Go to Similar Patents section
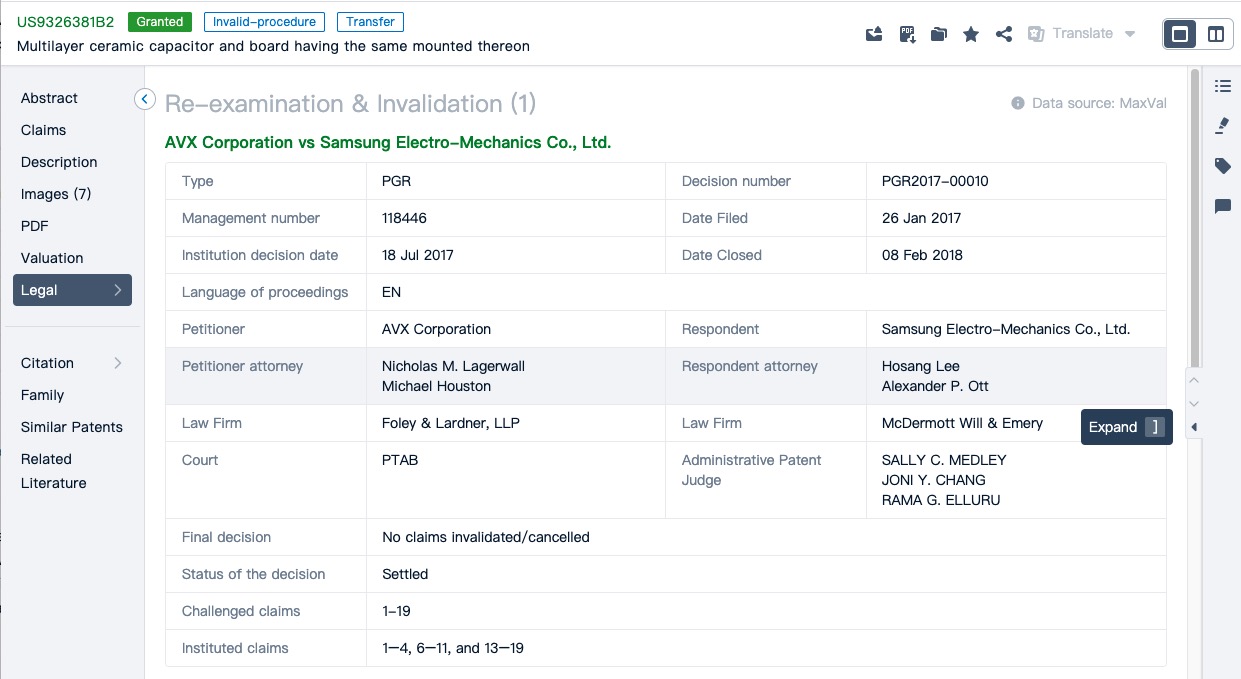Image resolution: width=1241 pixels, height=679 pixels. click(72, 427)
